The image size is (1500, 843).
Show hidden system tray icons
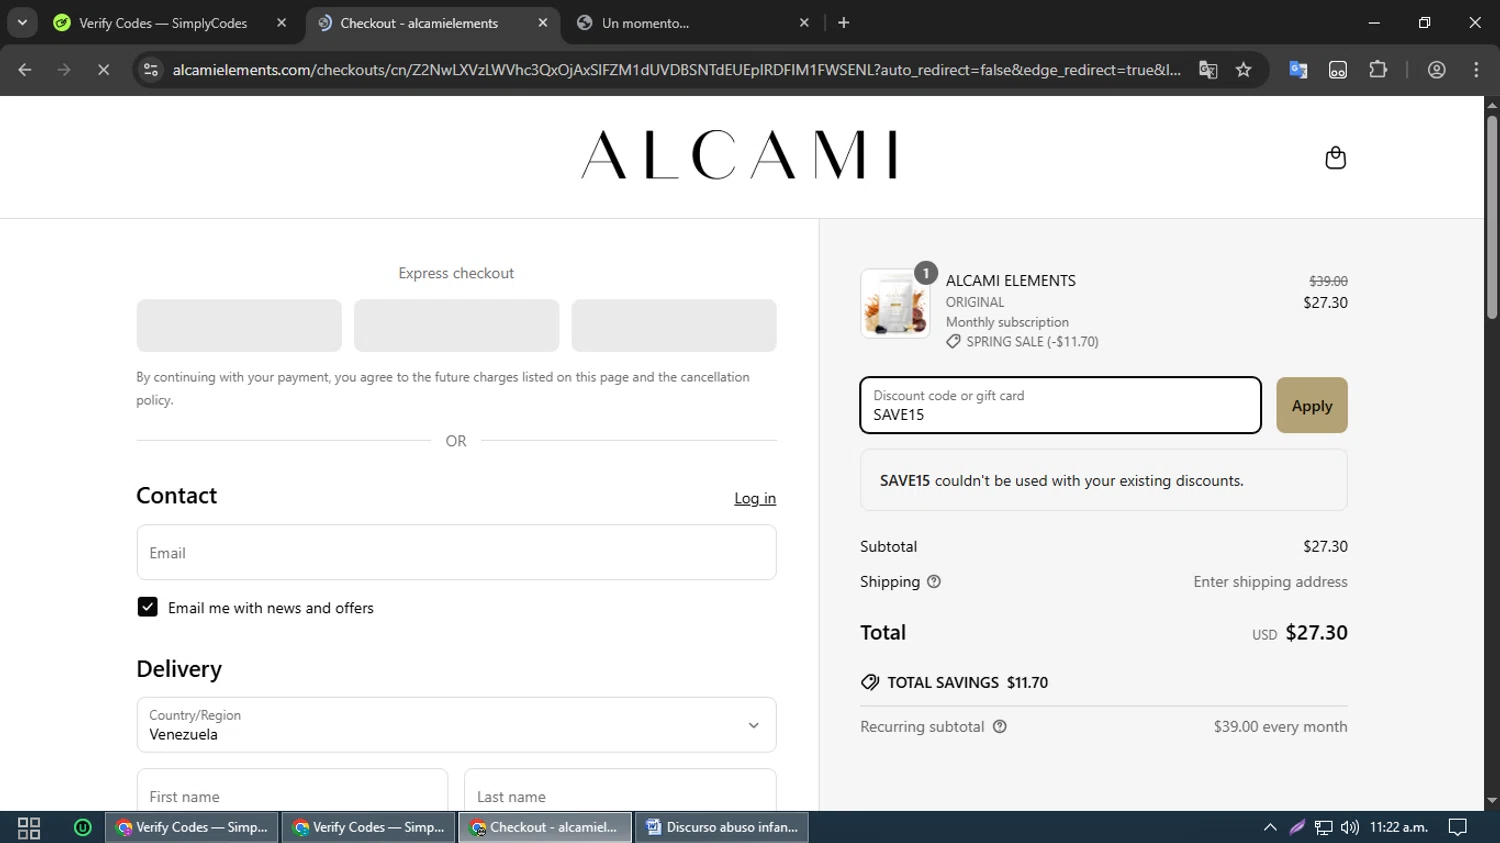(1270, 827)
